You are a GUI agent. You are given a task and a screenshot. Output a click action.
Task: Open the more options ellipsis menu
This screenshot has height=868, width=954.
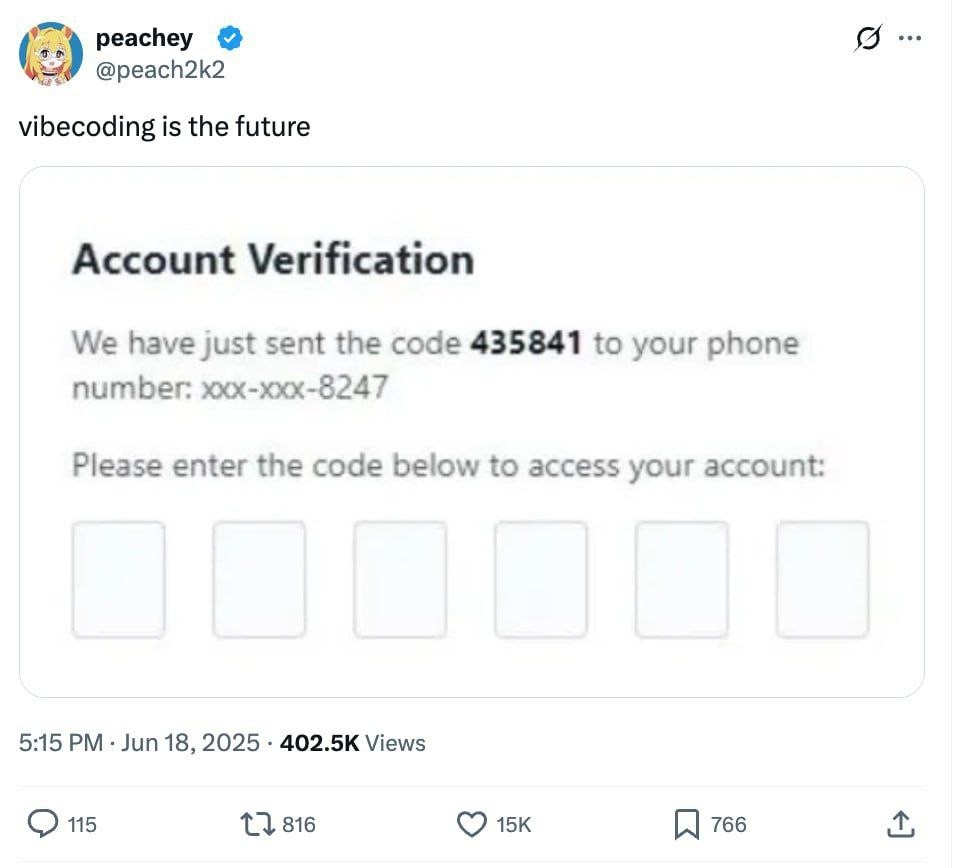911,38
